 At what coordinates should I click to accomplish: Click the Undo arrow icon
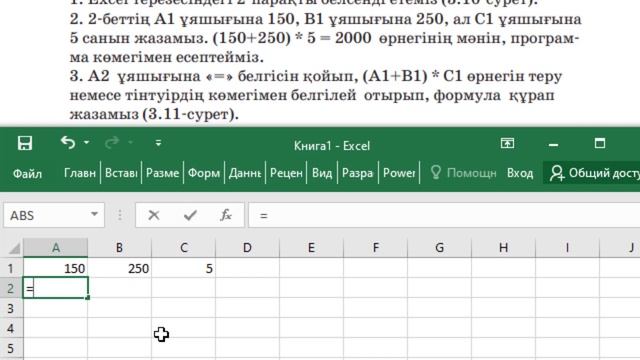pos(68,142)
